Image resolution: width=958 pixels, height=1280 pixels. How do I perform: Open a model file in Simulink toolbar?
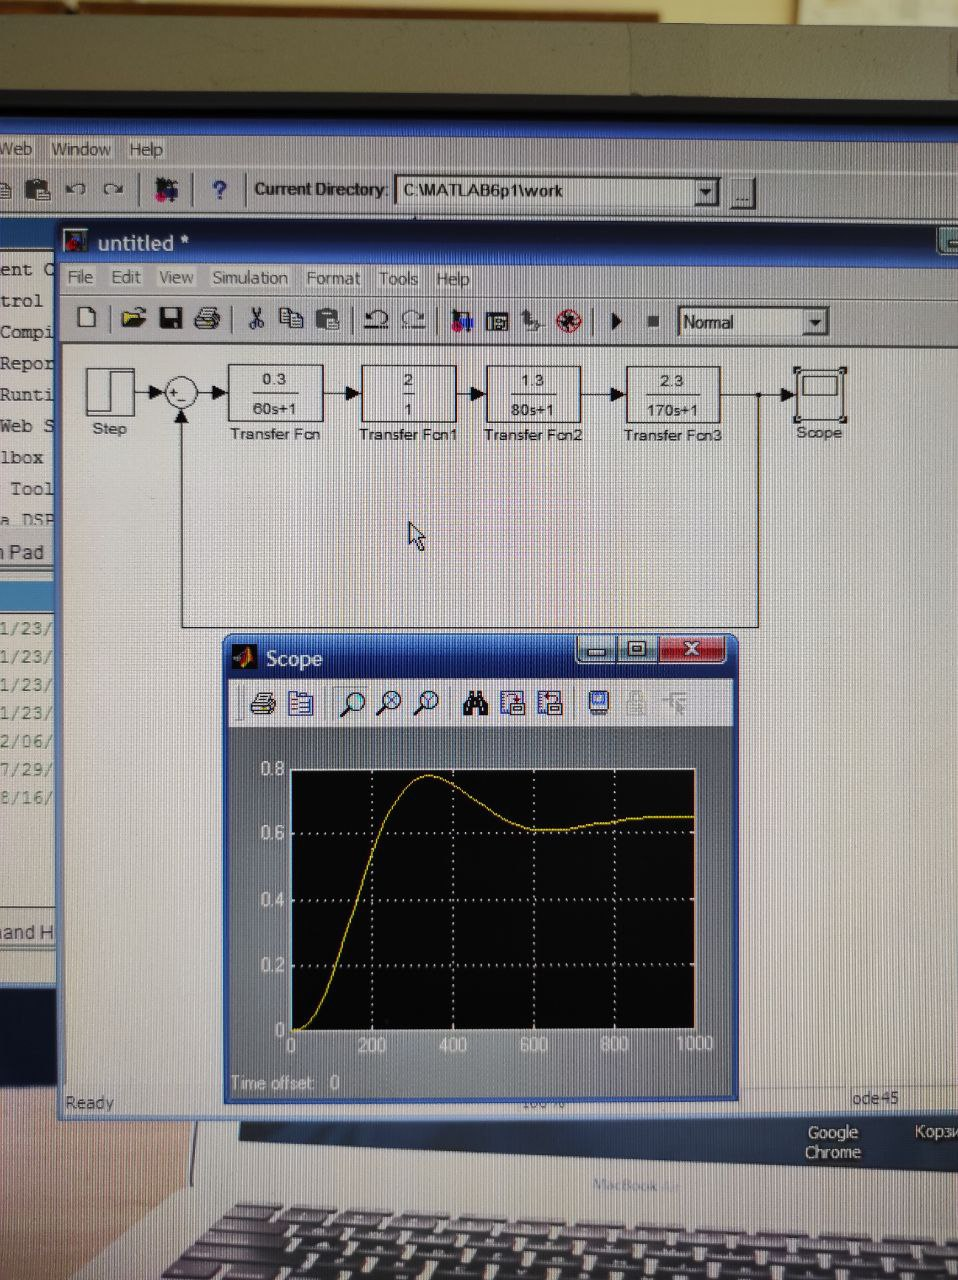133,318
